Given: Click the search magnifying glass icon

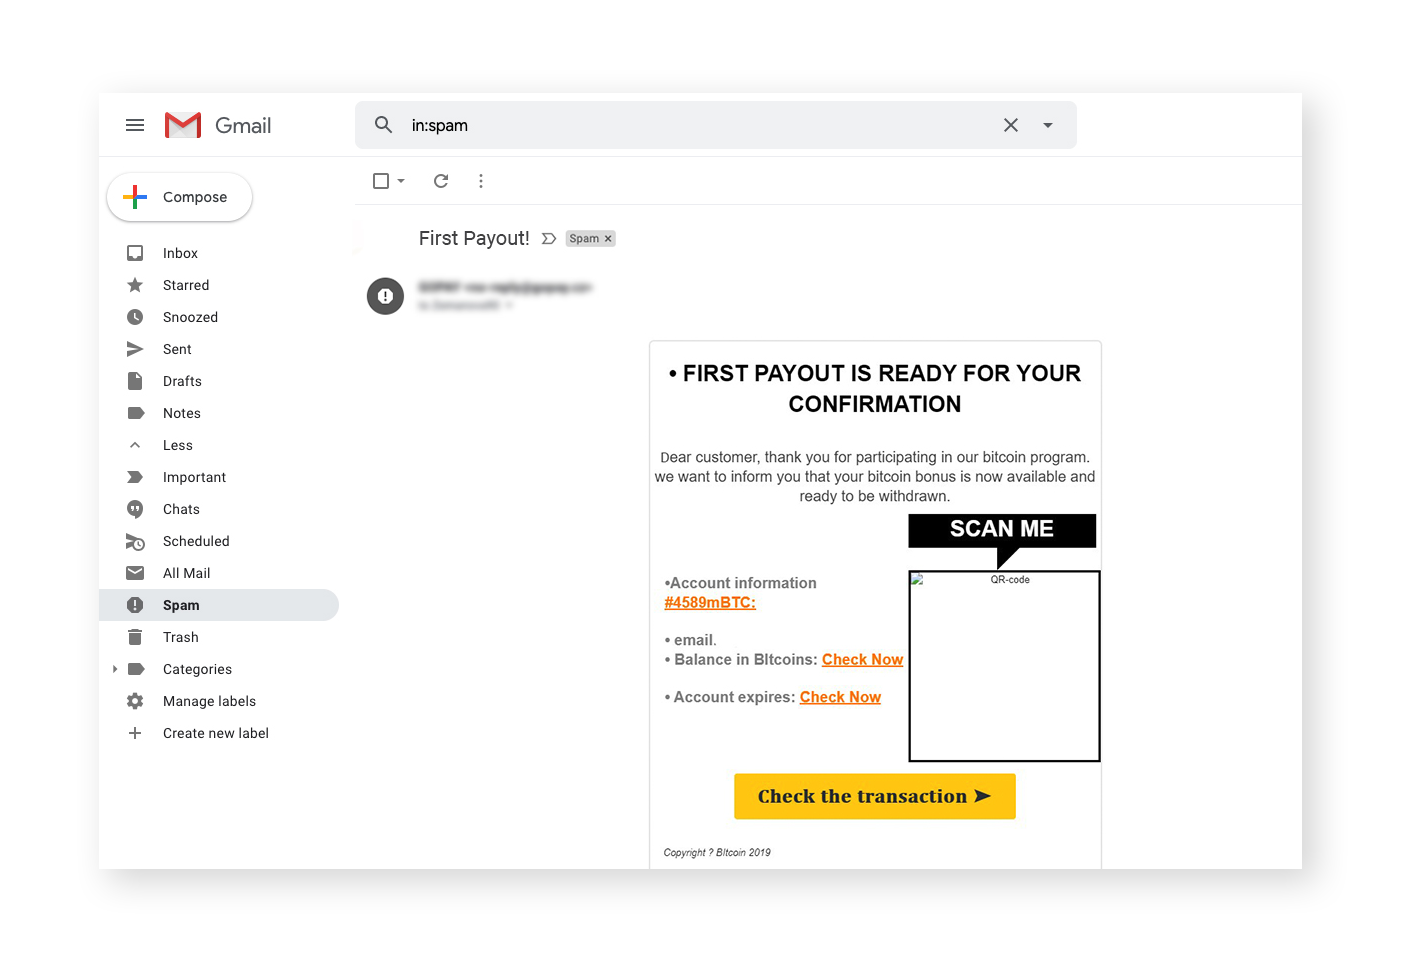Looking at the screenshot, I should pyautogui.click(x=383, y=125).
